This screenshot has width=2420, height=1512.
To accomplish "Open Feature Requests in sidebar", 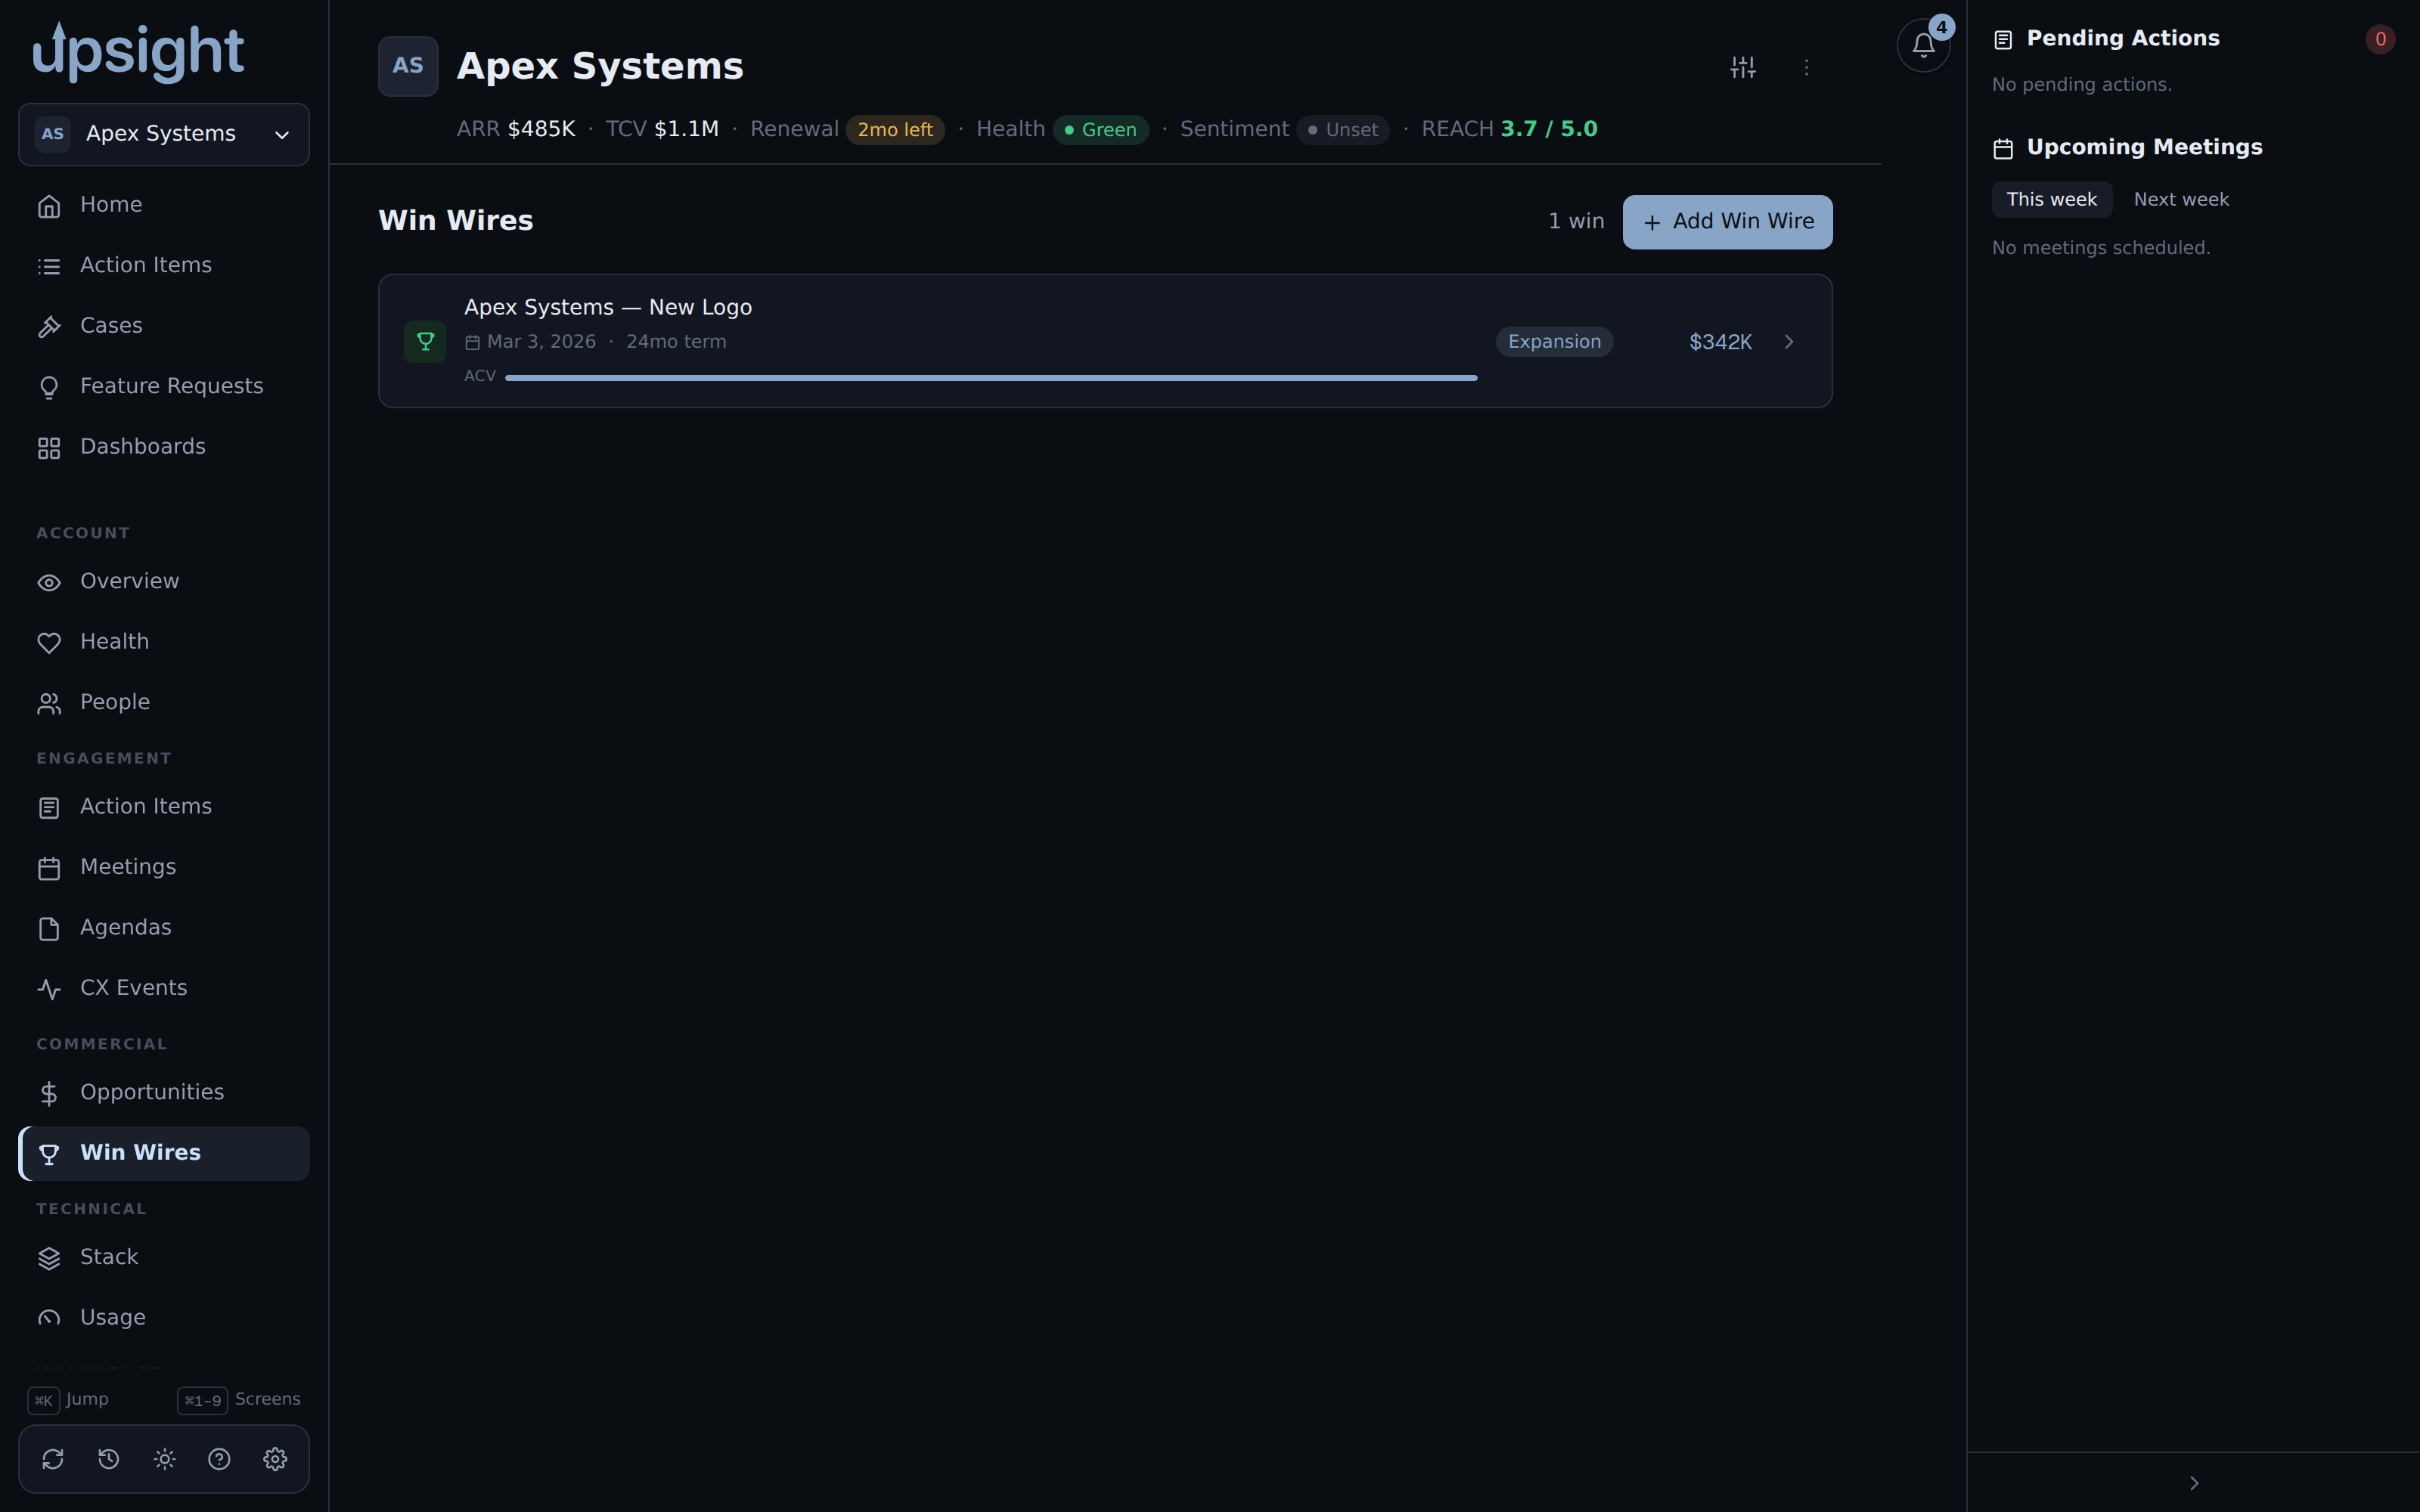I will pyautogui.click(x=164, y=386).
